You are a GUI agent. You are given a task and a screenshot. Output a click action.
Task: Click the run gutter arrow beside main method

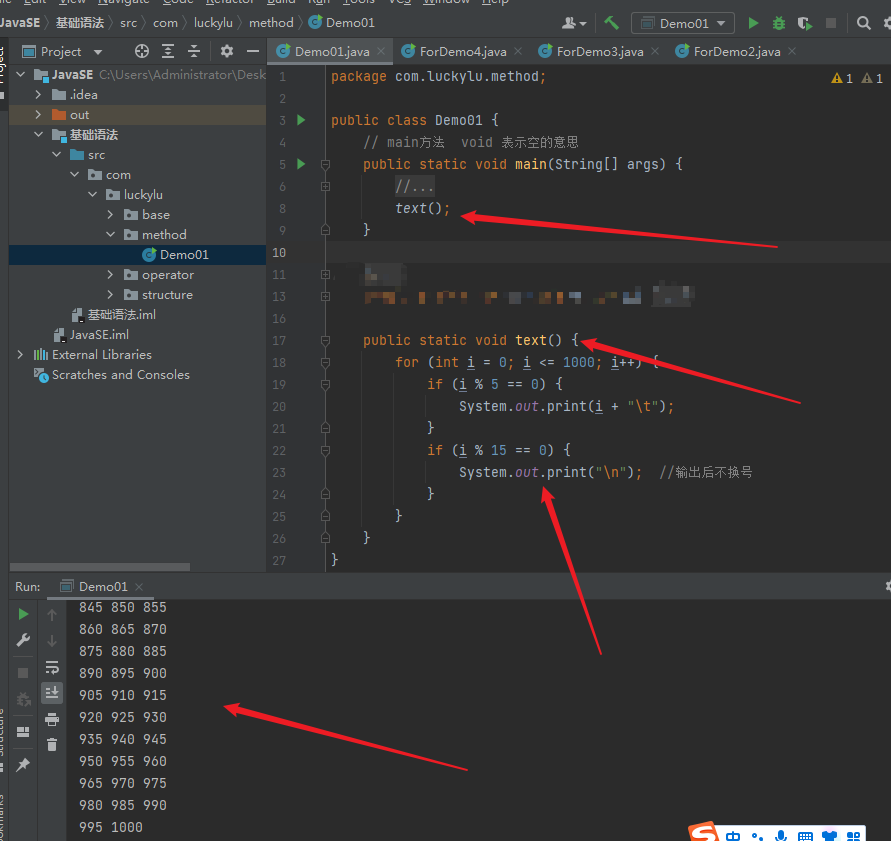(x=301, y=164)
